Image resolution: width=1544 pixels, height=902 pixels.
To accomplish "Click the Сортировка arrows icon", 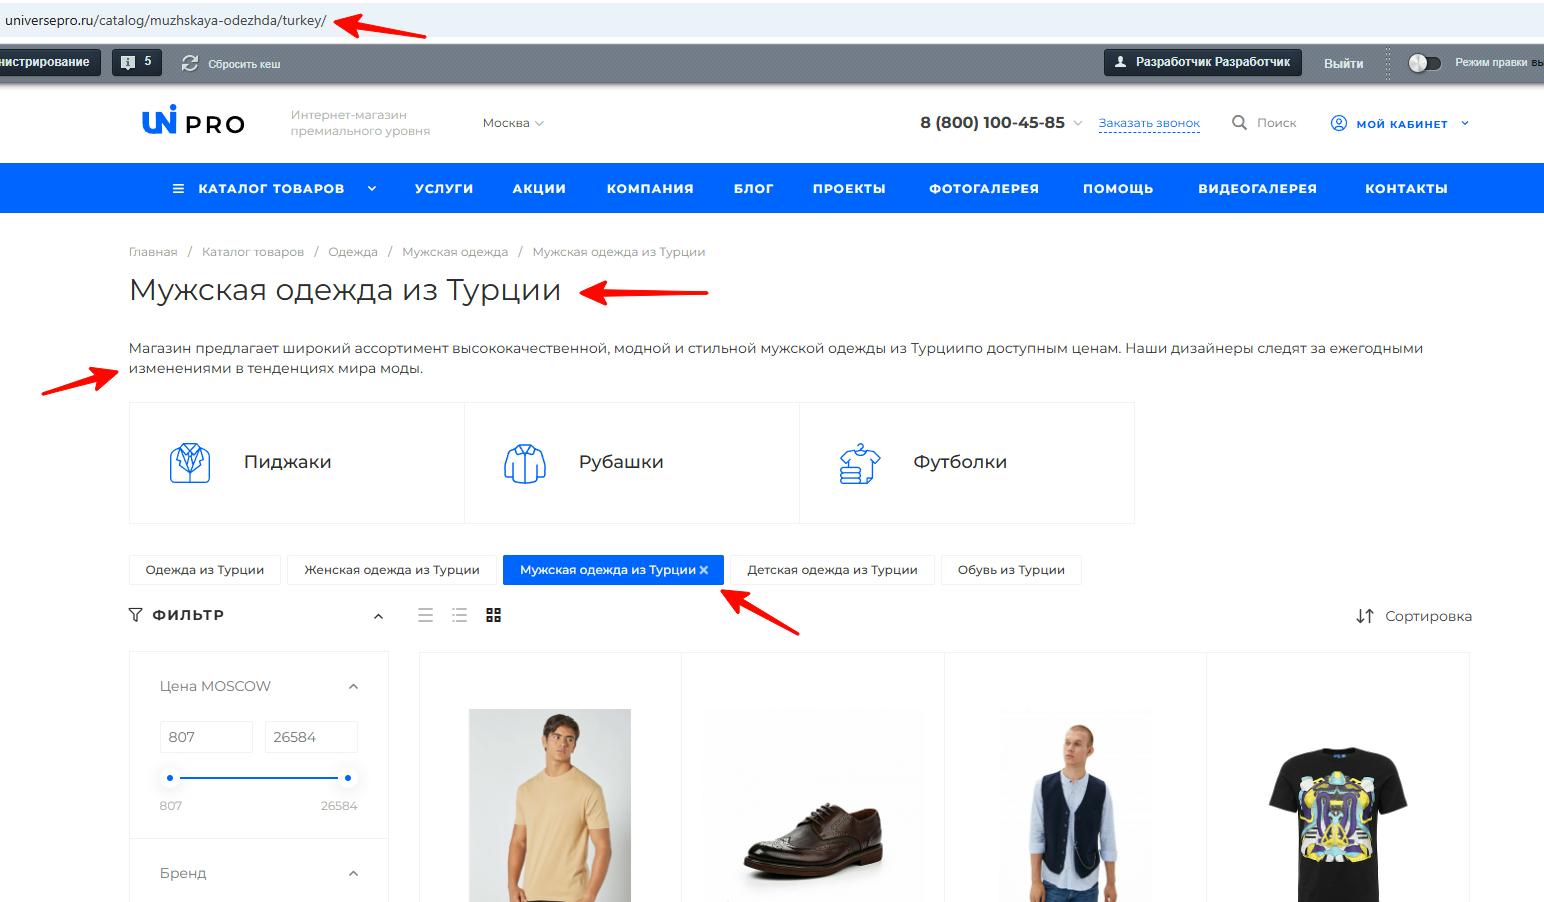I will pyautogui.click(x=1366, y=616).
